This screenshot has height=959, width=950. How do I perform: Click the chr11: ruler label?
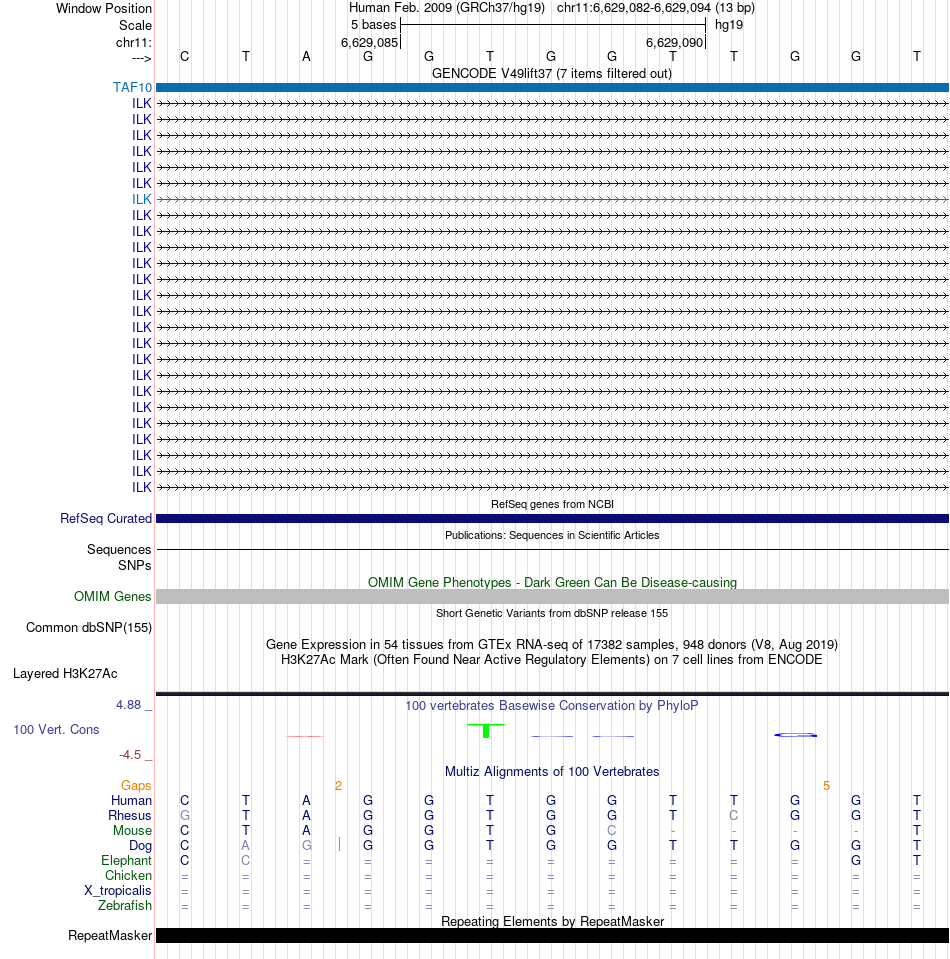pyautogui.click(x=133, y=42)
